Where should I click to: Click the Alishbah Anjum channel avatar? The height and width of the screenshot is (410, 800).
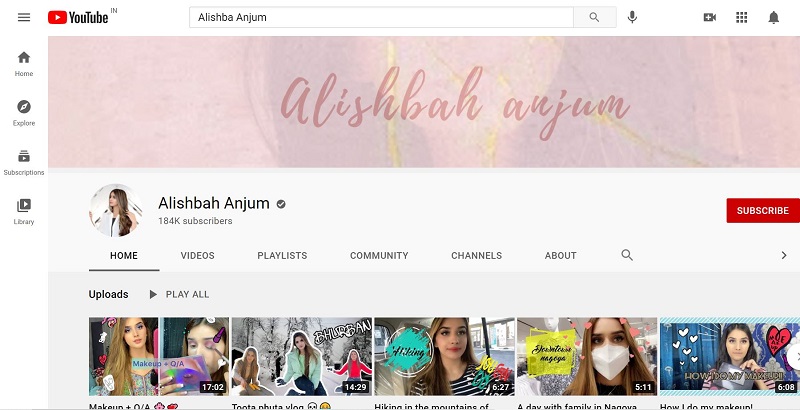point(116,211)
